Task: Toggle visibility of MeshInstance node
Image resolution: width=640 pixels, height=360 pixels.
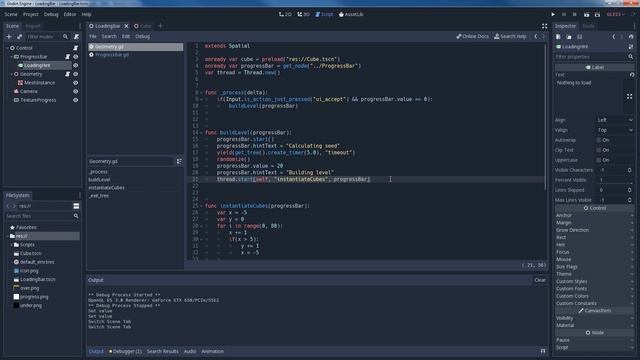Action: pos(76,82)
